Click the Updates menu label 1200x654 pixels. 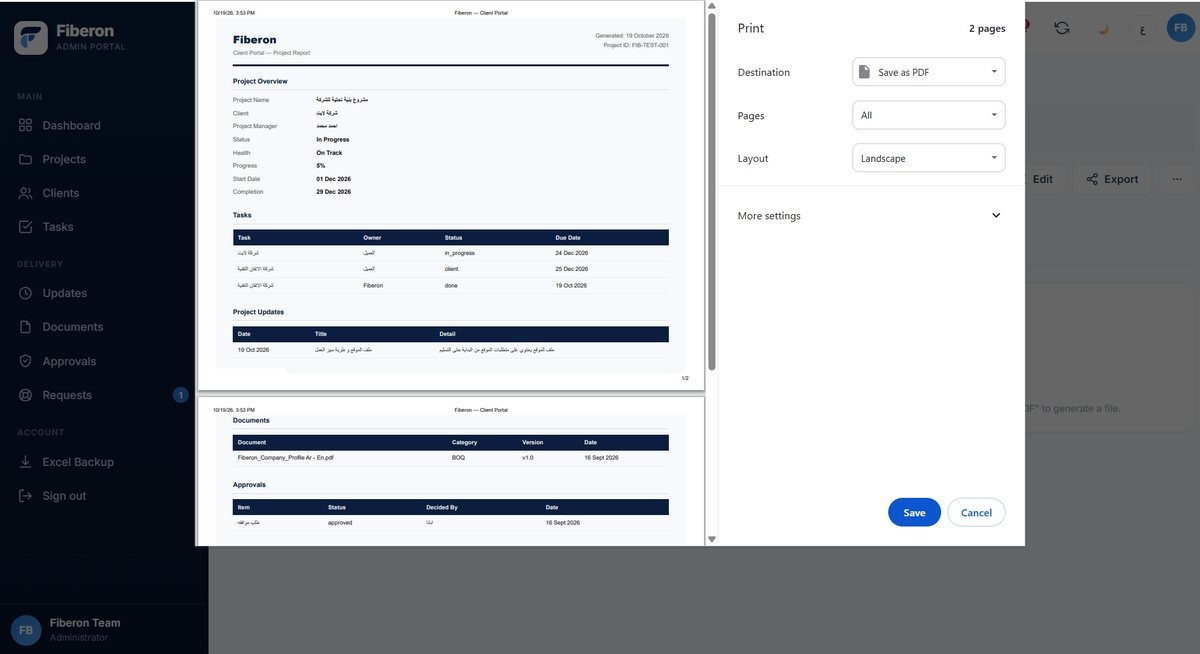coord(65,293)
